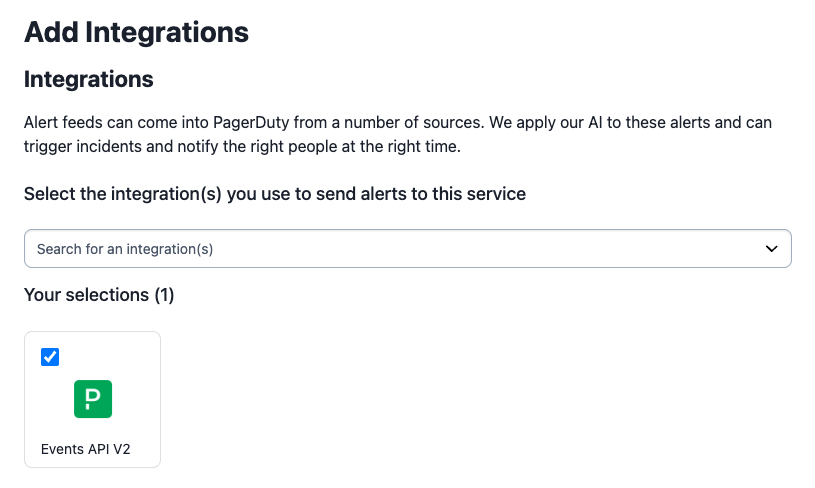This screenshot has width=815, height=488.
Task: Select the "Add Integrations" page heading
Action: click(x=136, y=32)
